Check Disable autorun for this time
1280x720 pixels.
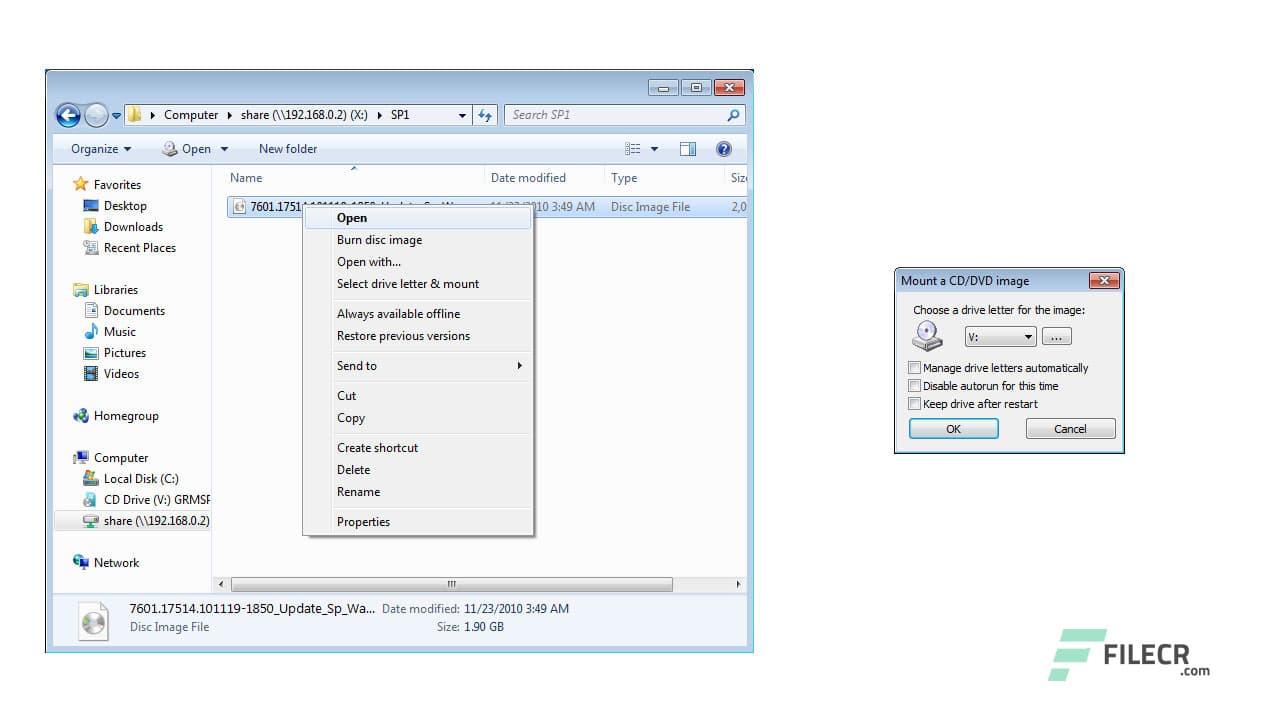(914, 385)
